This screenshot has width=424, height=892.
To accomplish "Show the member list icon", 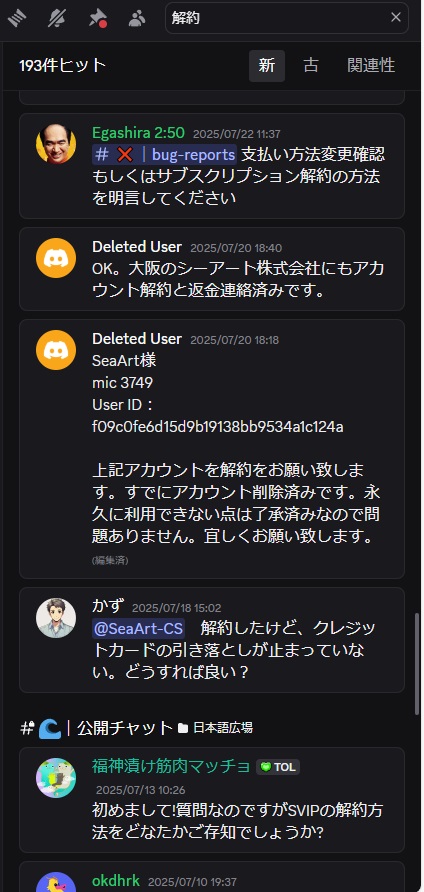I will (137, 18).
